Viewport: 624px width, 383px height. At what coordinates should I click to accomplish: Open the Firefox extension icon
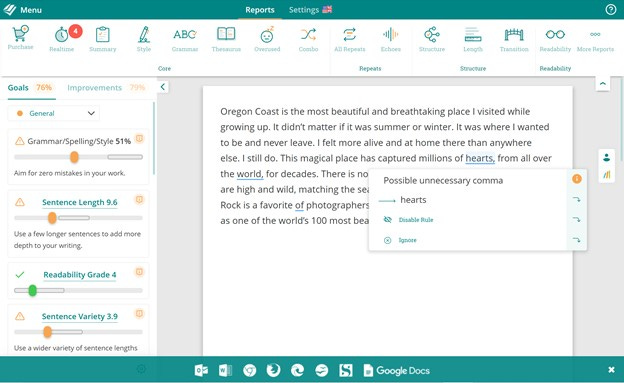273,370
